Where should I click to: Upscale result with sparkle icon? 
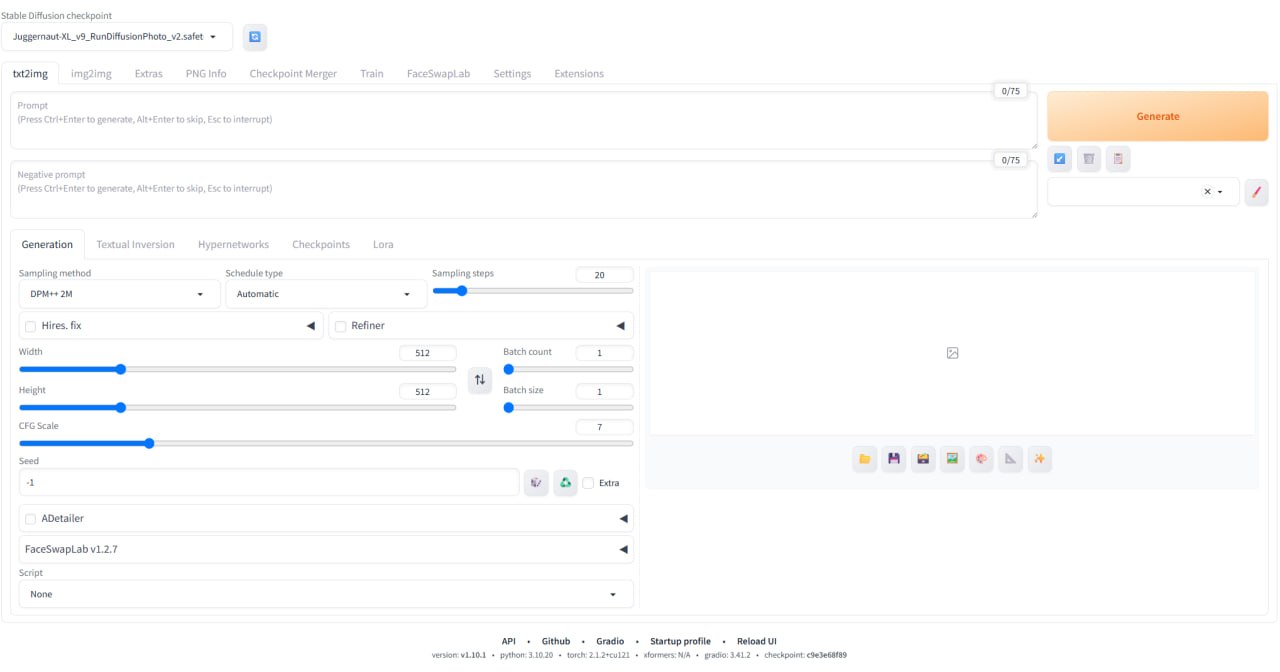1039,459
